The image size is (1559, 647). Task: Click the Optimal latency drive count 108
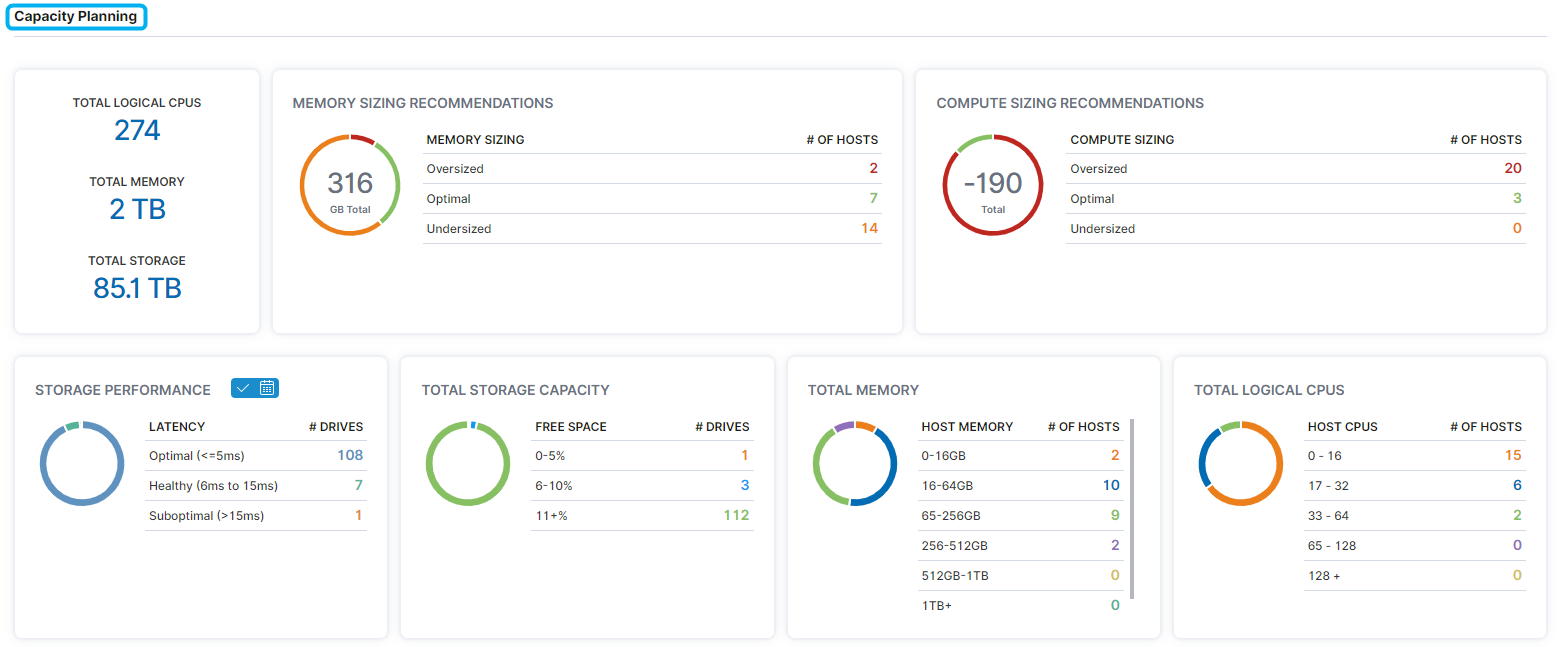(x=349, y=456)
